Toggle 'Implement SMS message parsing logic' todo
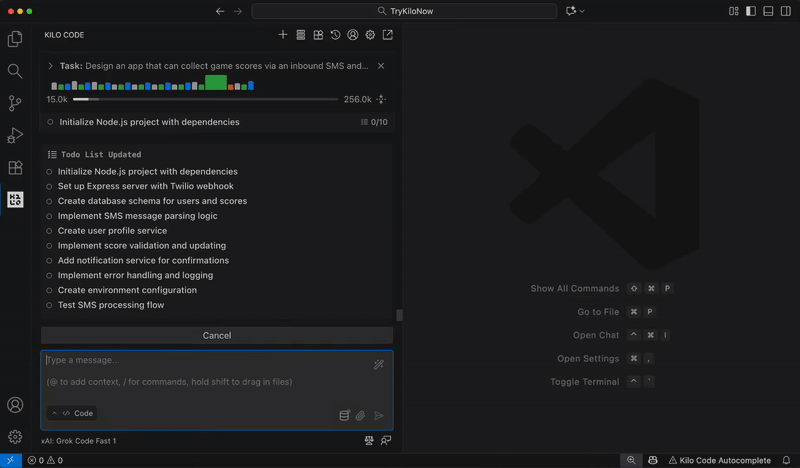 (49, 216)
